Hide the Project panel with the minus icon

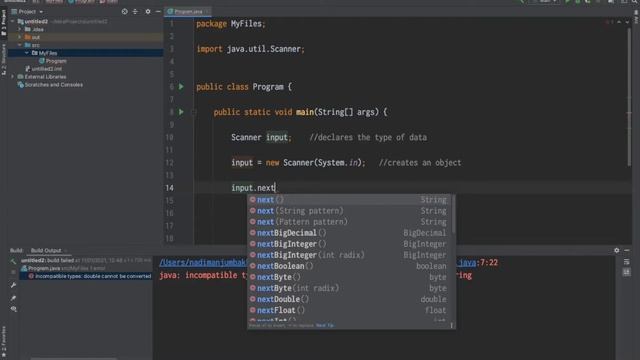(x=158, y=12)
